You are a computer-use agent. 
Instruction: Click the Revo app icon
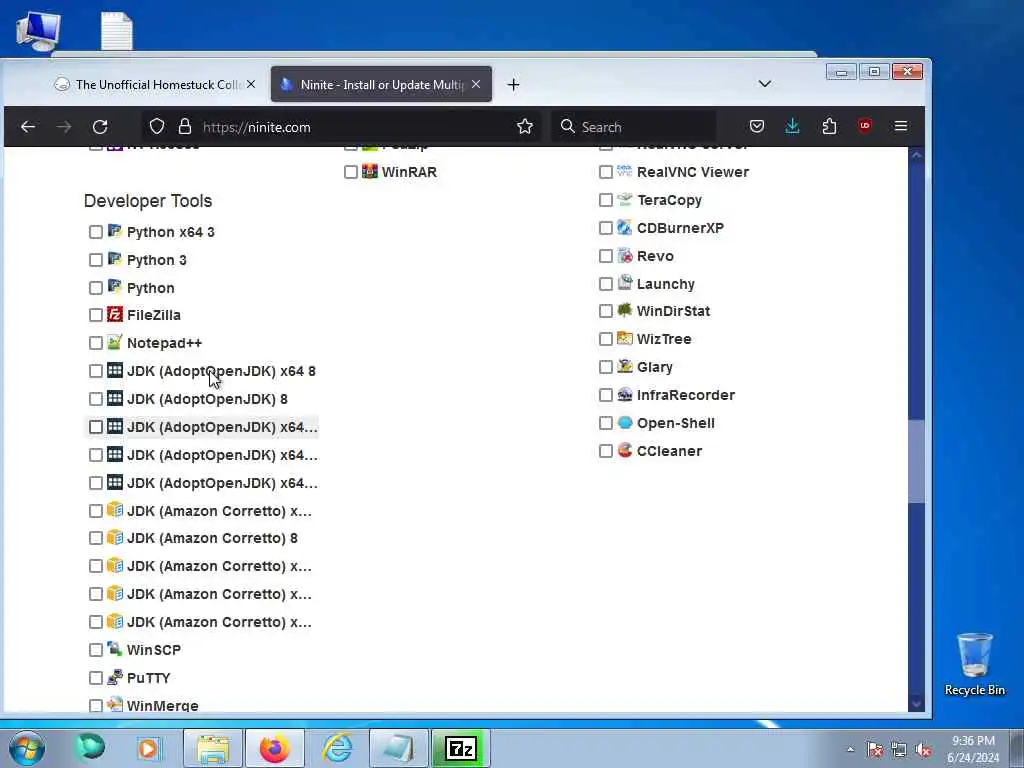625,255
